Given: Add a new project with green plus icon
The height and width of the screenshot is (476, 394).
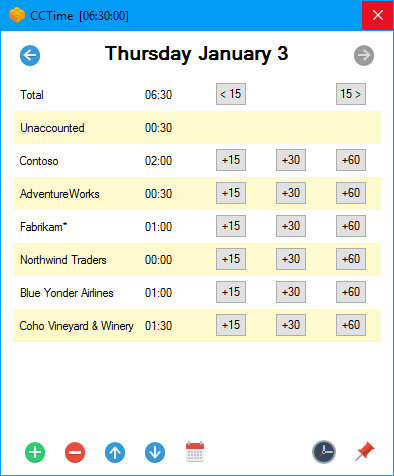Looking at the screenshot, I should 35,452.
